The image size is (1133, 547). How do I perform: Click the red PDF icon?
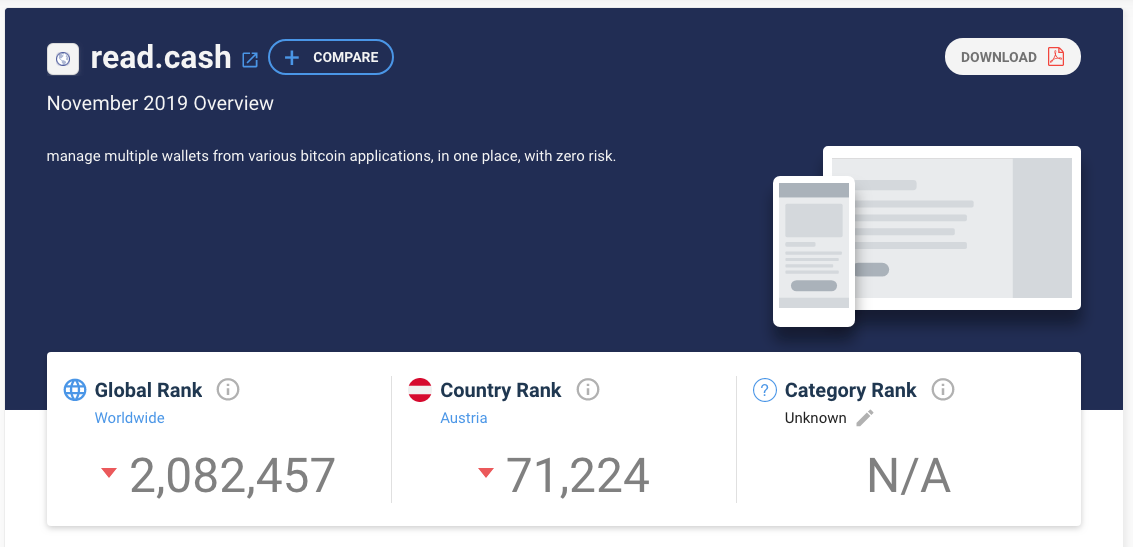[x=1056, y=57]
